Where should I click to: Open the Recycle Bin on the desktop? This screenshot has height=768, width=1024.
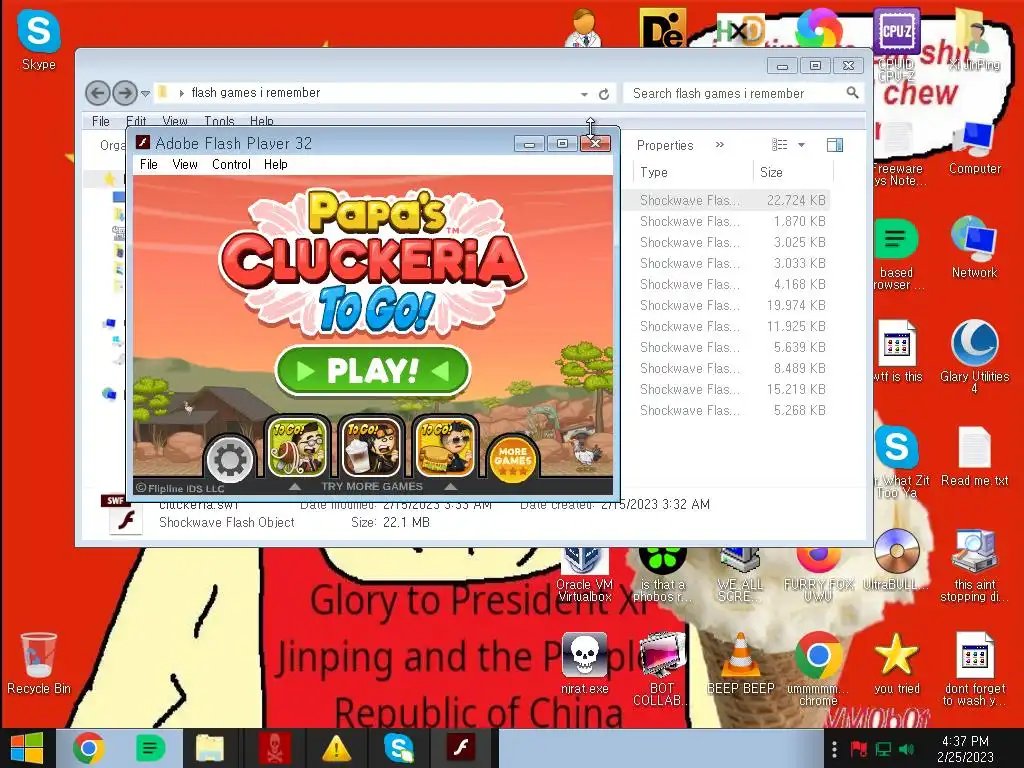pyautogui.click(x=39, y=664)
